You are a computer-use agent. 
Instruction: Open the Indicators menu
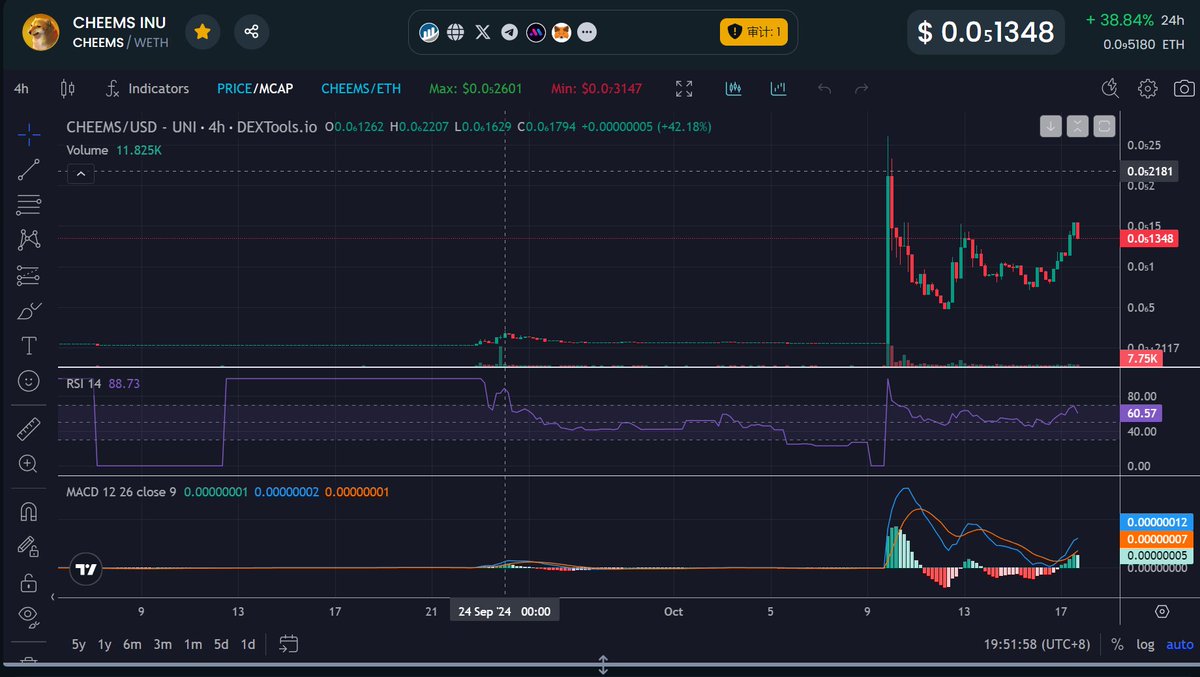[147, 88]
